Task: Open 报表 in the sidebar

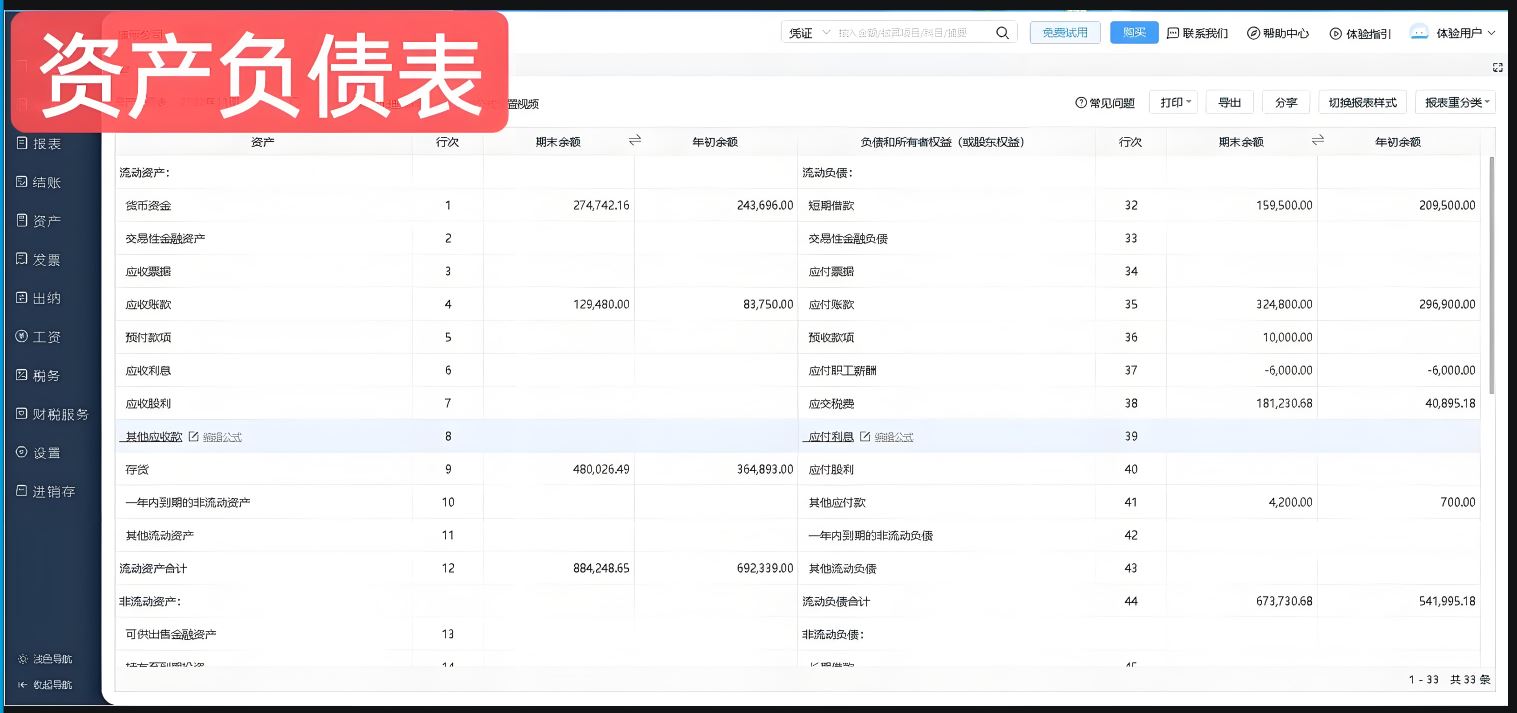Action: coord(39,144)
